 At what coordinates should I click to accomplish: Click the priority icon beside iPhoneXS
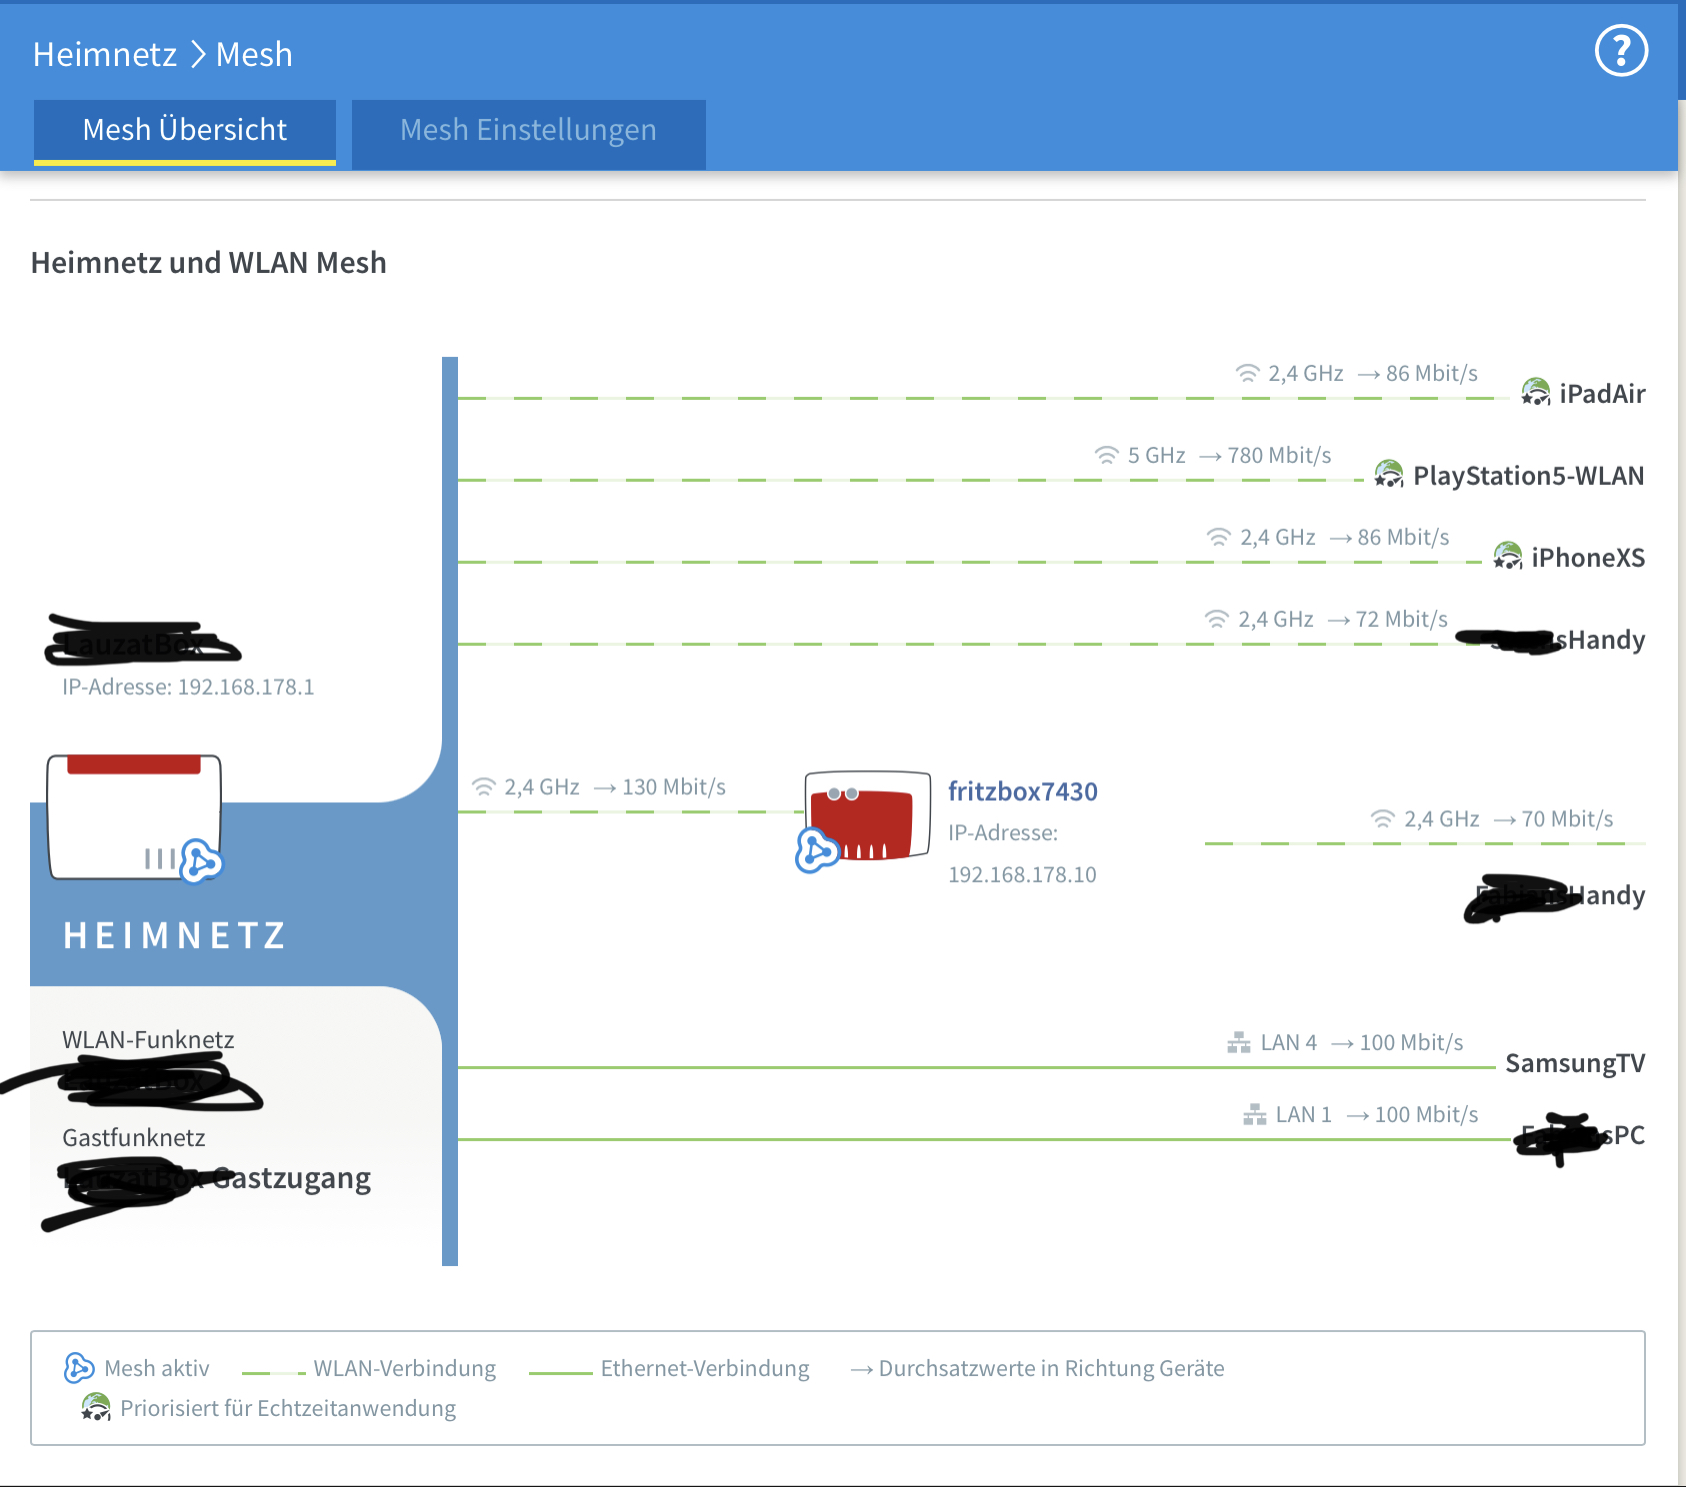click(x=1507, y=556)
